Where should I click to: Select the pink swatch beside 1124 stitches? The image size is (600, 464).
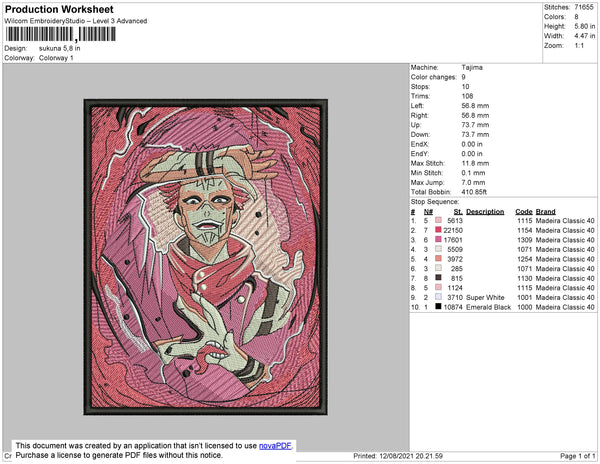coord(438,287)
